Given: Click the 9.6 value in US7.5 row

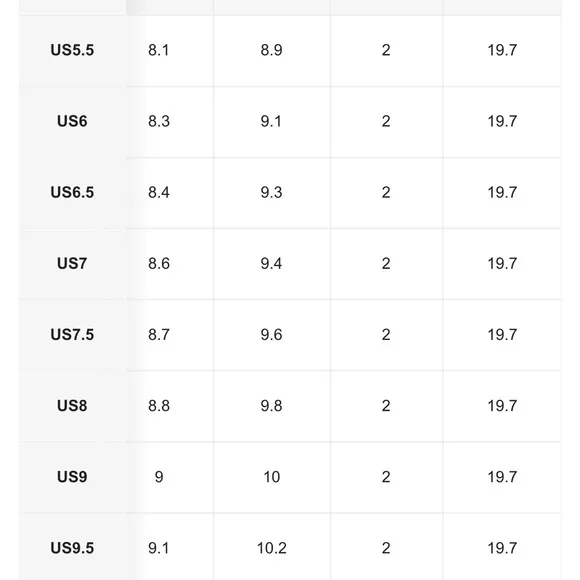Looking at the screenshot, I should (272, 335).
